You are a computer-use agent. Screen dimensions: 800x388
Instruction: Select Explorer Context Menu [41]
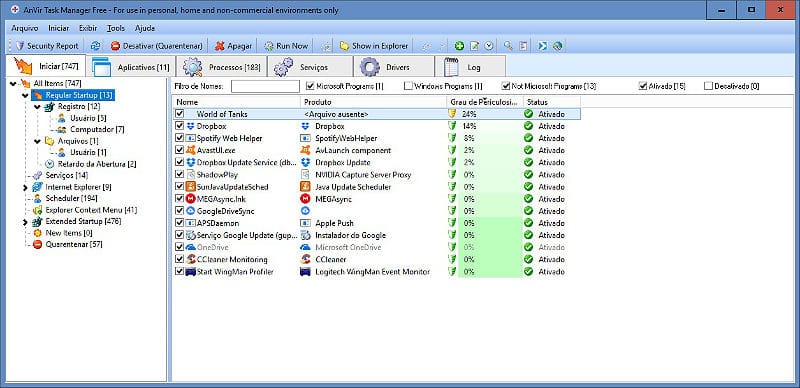tap(91, 210)
